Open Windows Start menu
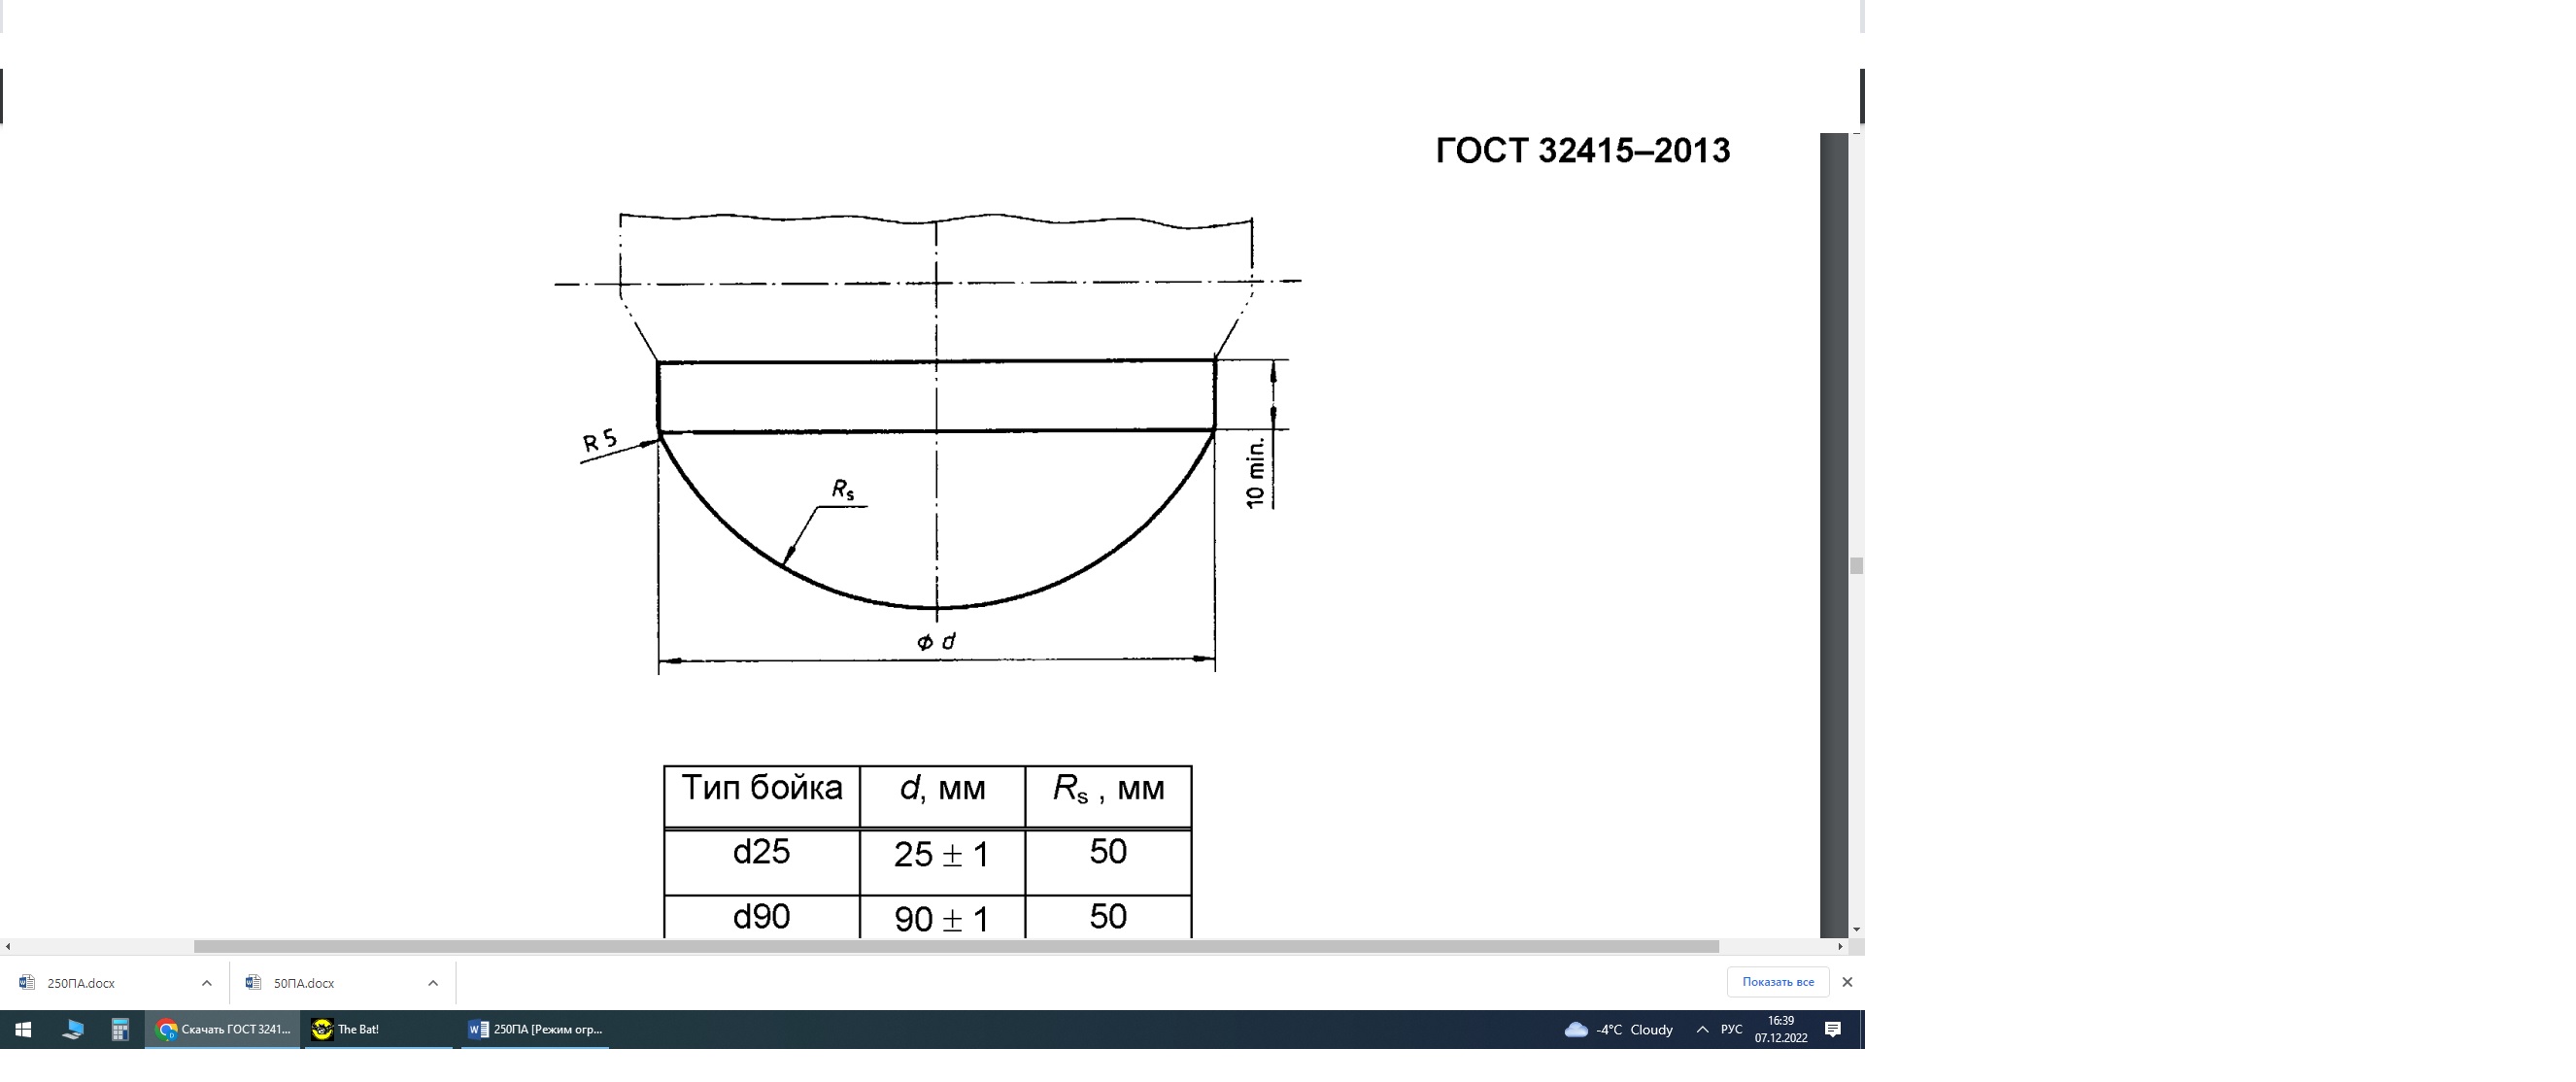This screenshot has width=2576, height=1082. 23,1029
